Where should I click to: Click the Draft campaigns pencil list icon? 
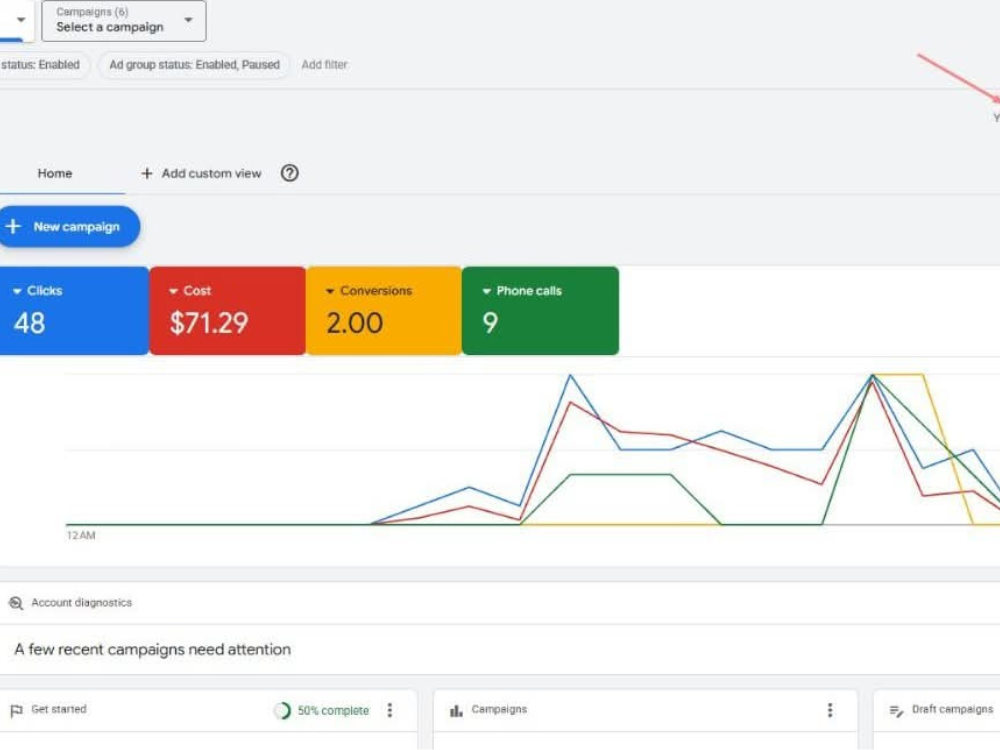click(896, 710)
